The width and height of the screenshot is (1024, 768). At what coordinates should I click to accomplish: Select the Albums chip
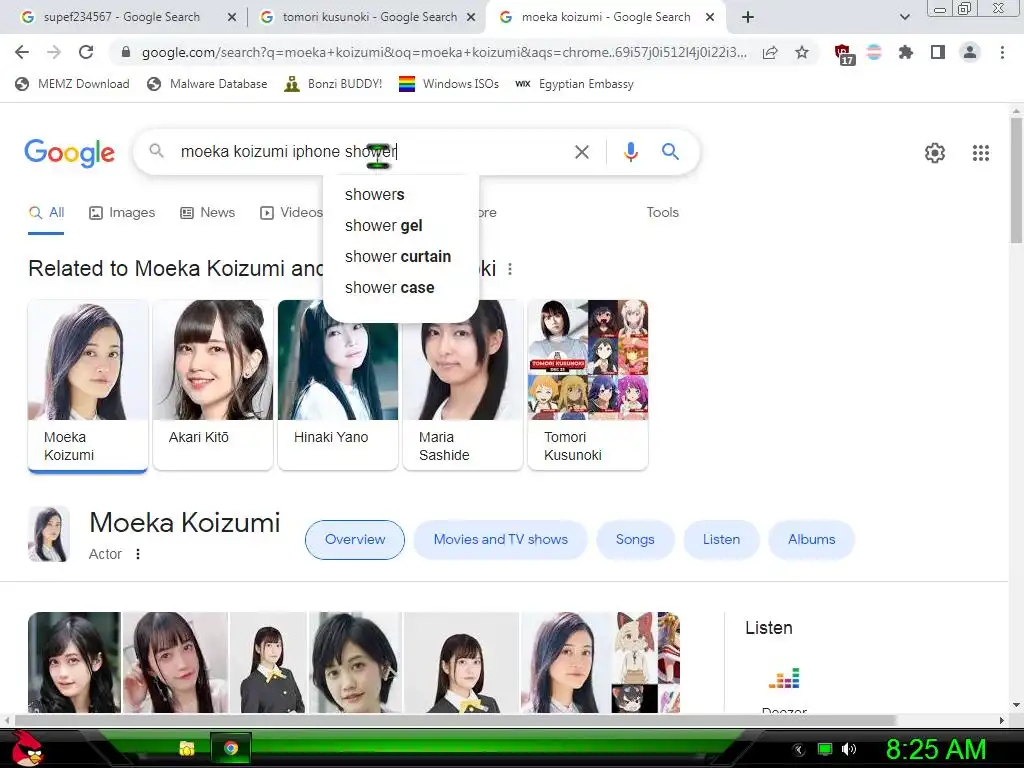811,539
